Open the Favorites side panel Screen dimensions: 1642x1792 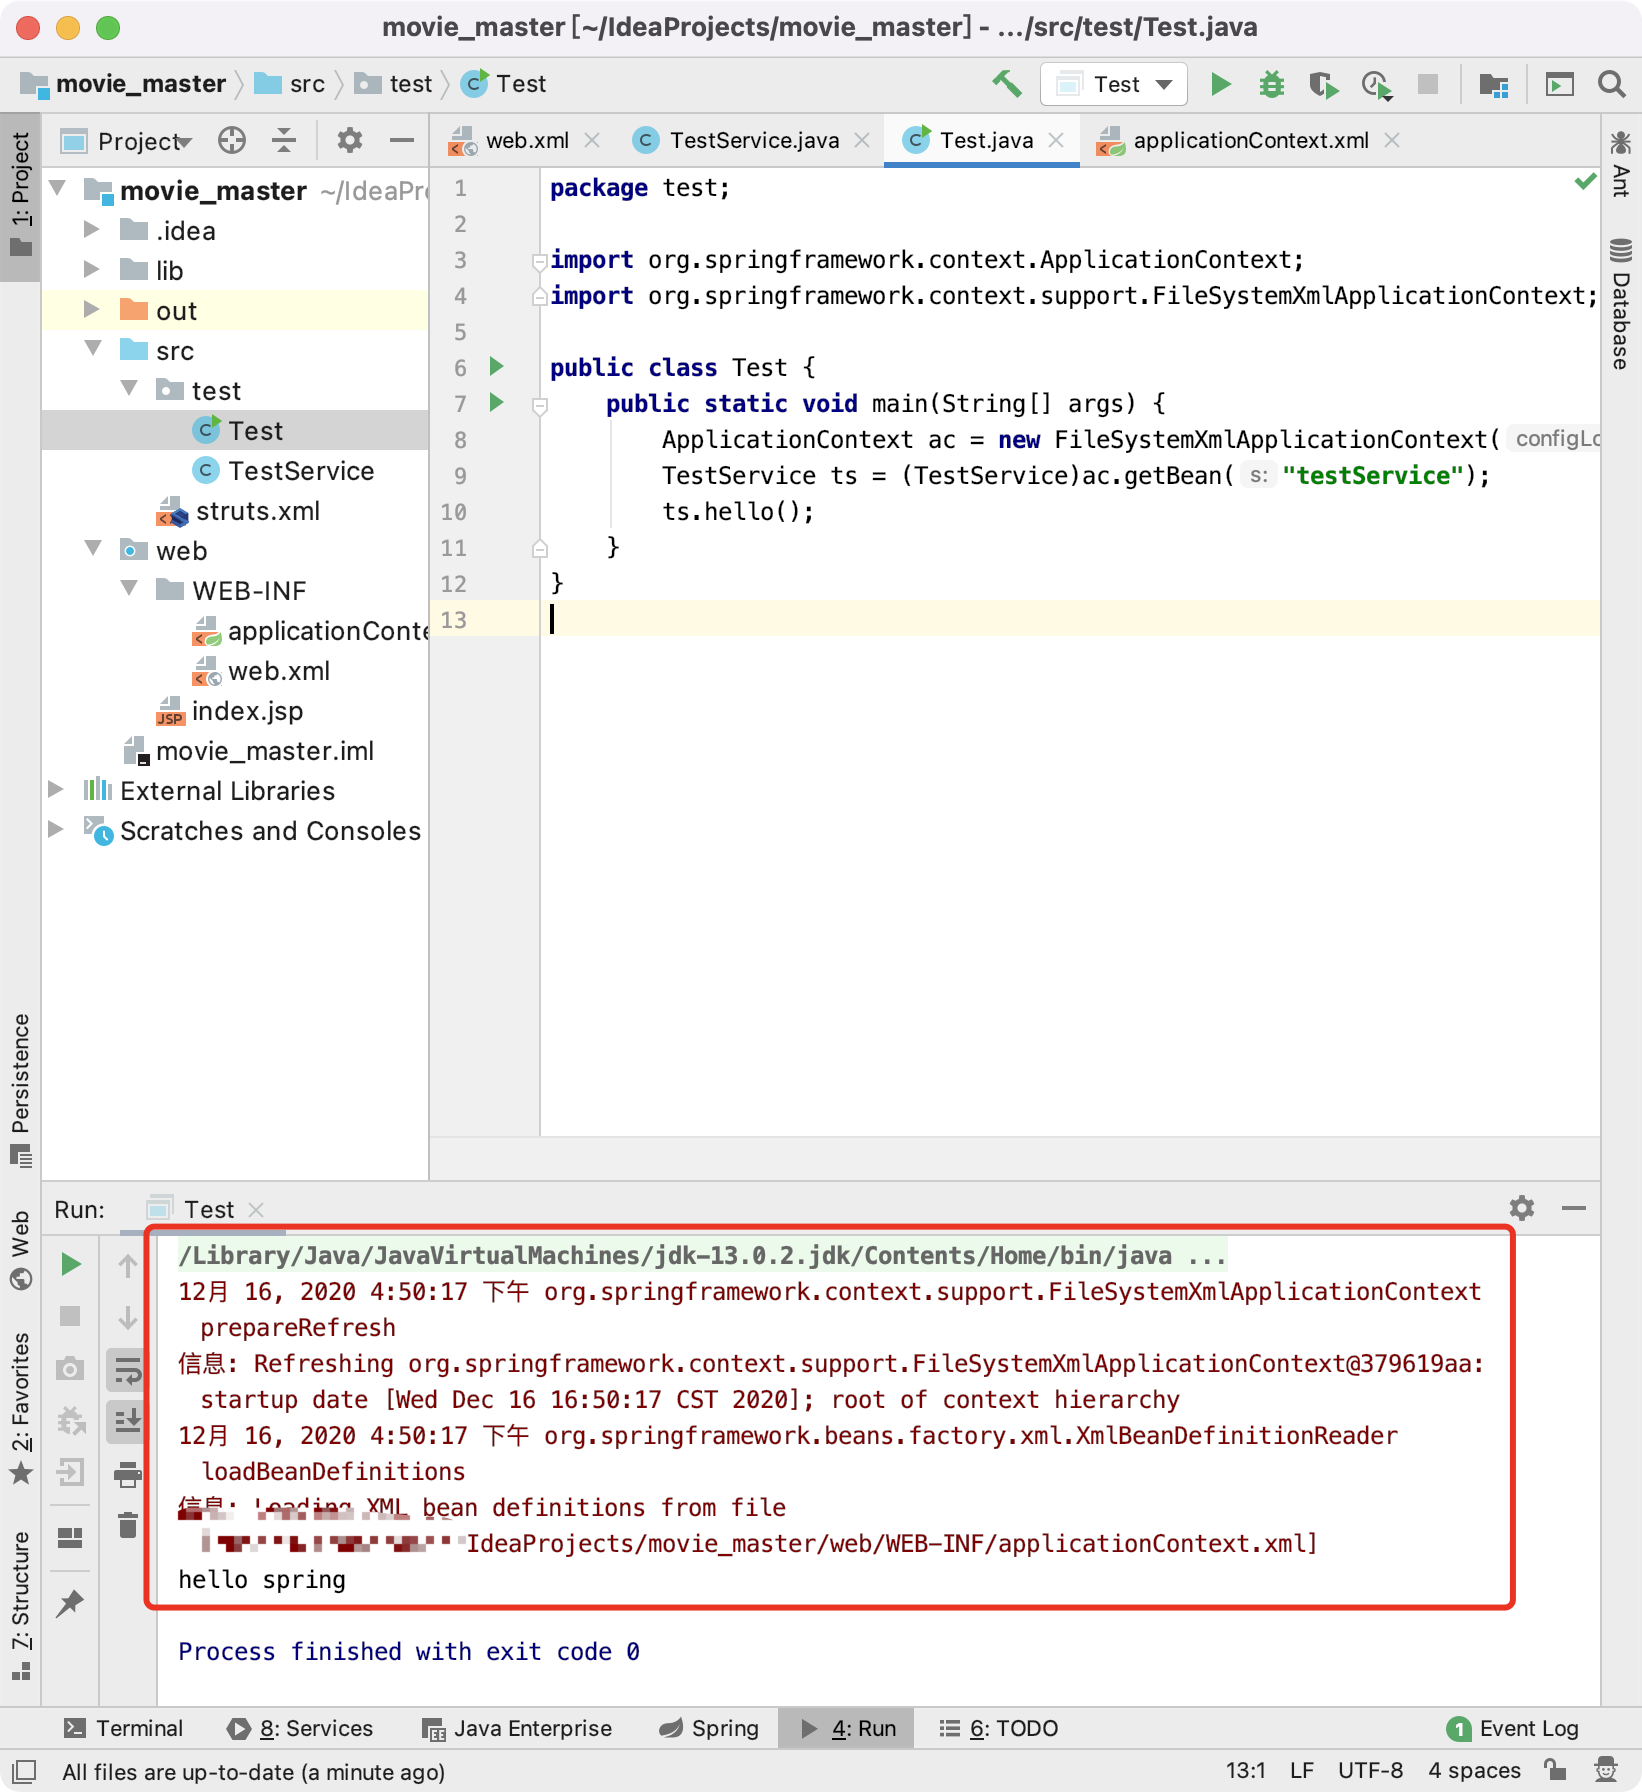tap(21, 1408)
